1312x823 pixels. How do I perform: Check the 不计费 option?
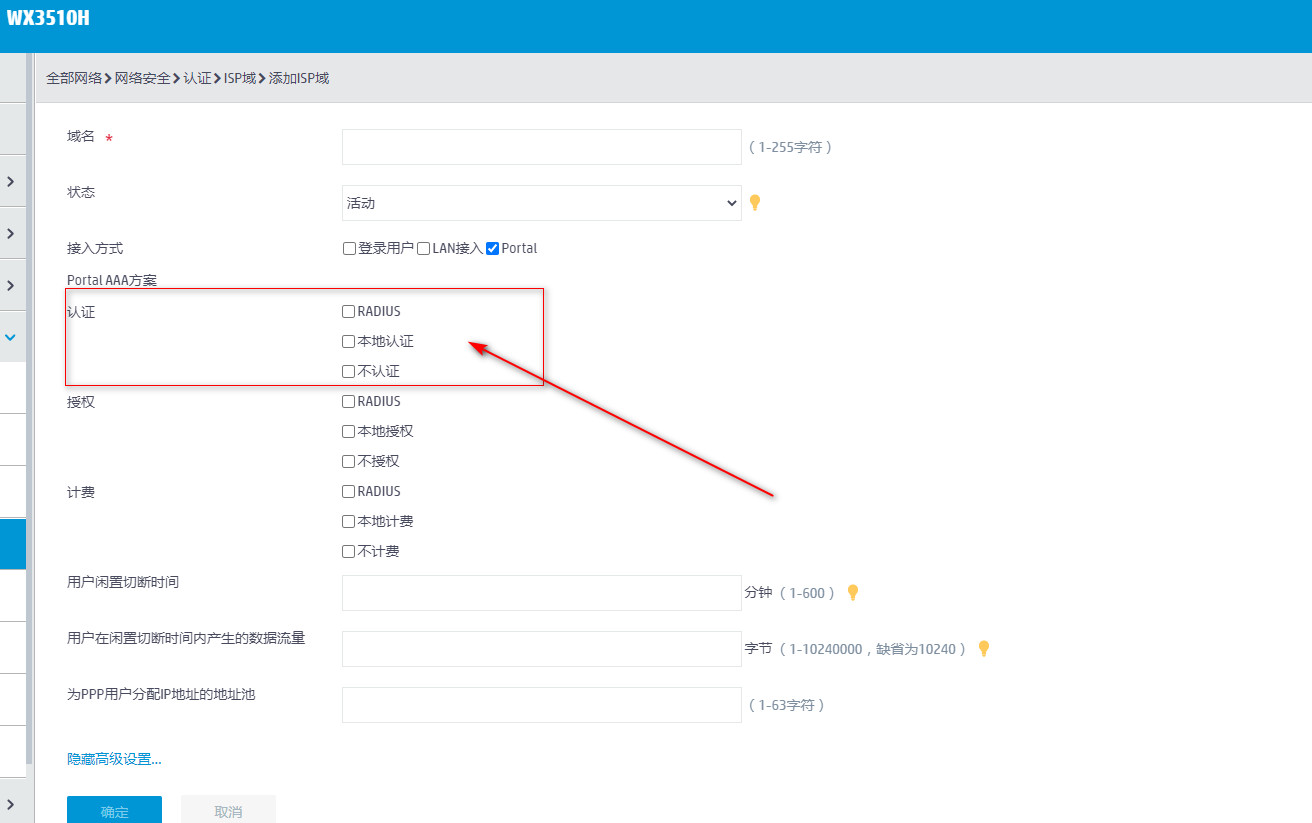pyautogui.click(x=348, y=551)
